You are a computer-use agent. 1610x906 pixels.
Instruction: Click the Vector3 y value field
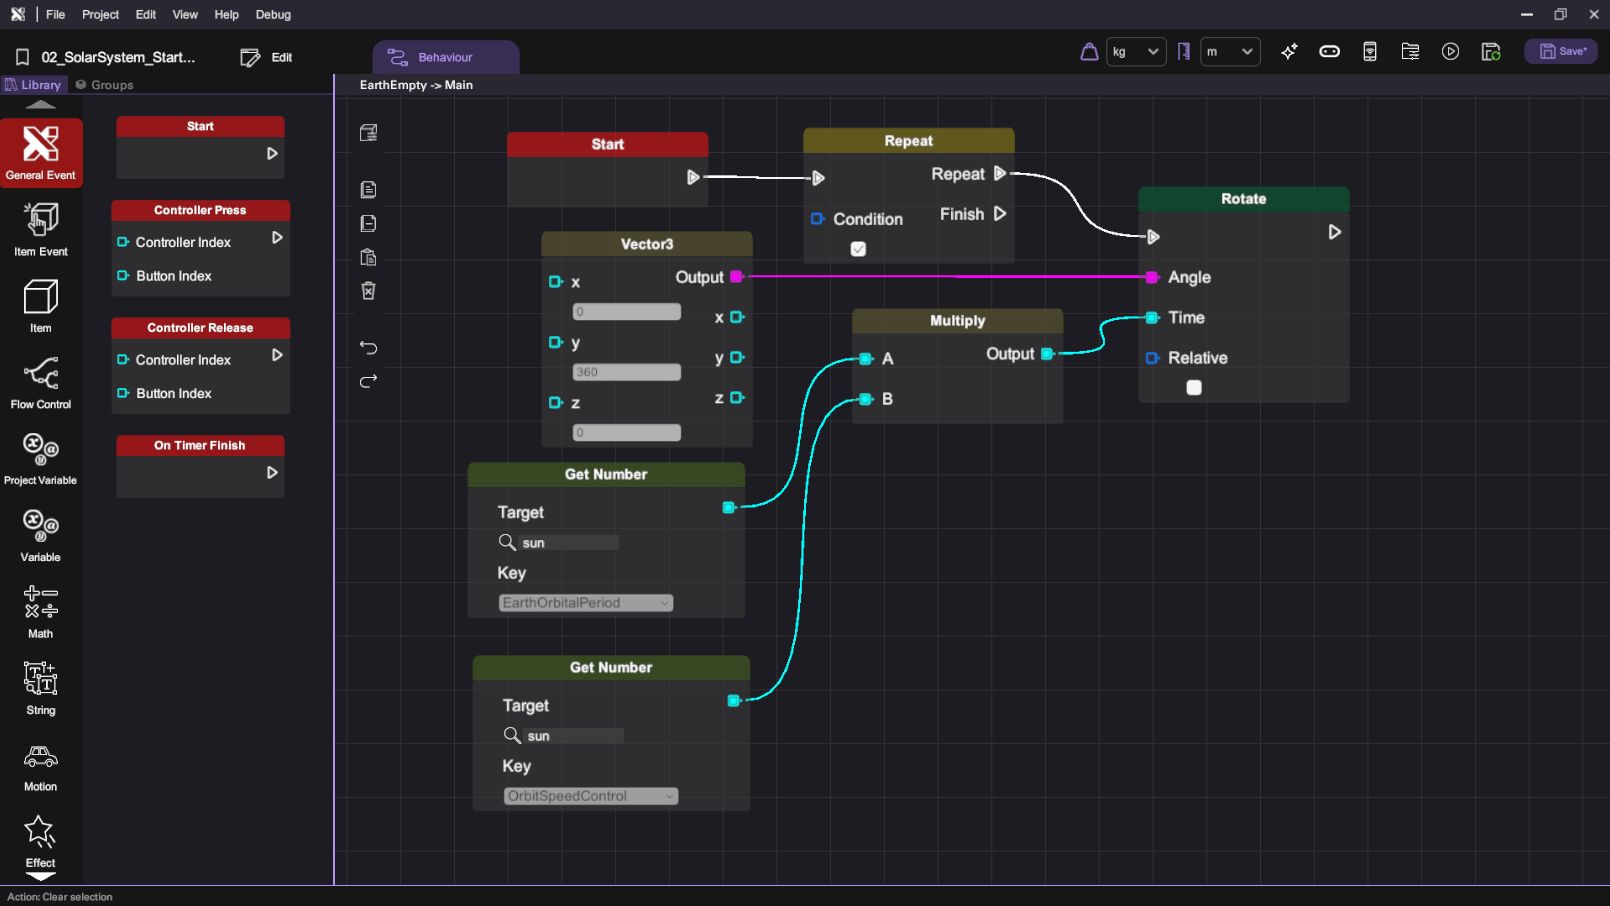[627, 372]
